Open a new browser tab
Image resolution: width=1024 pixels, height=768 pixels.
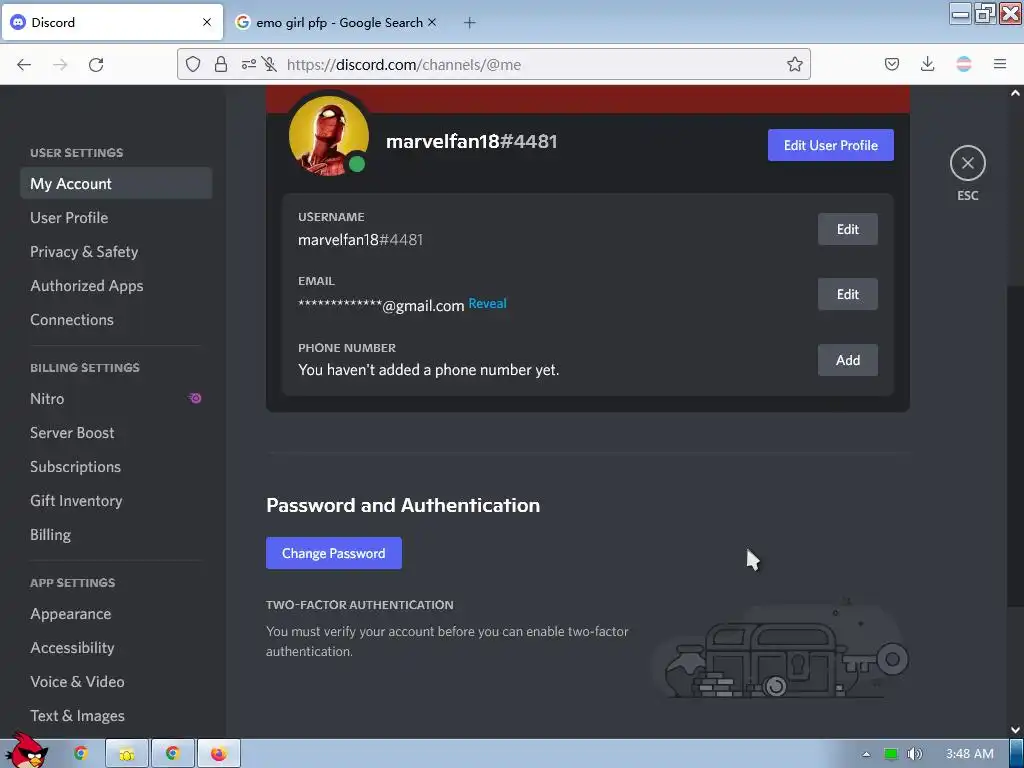(470, 23)
